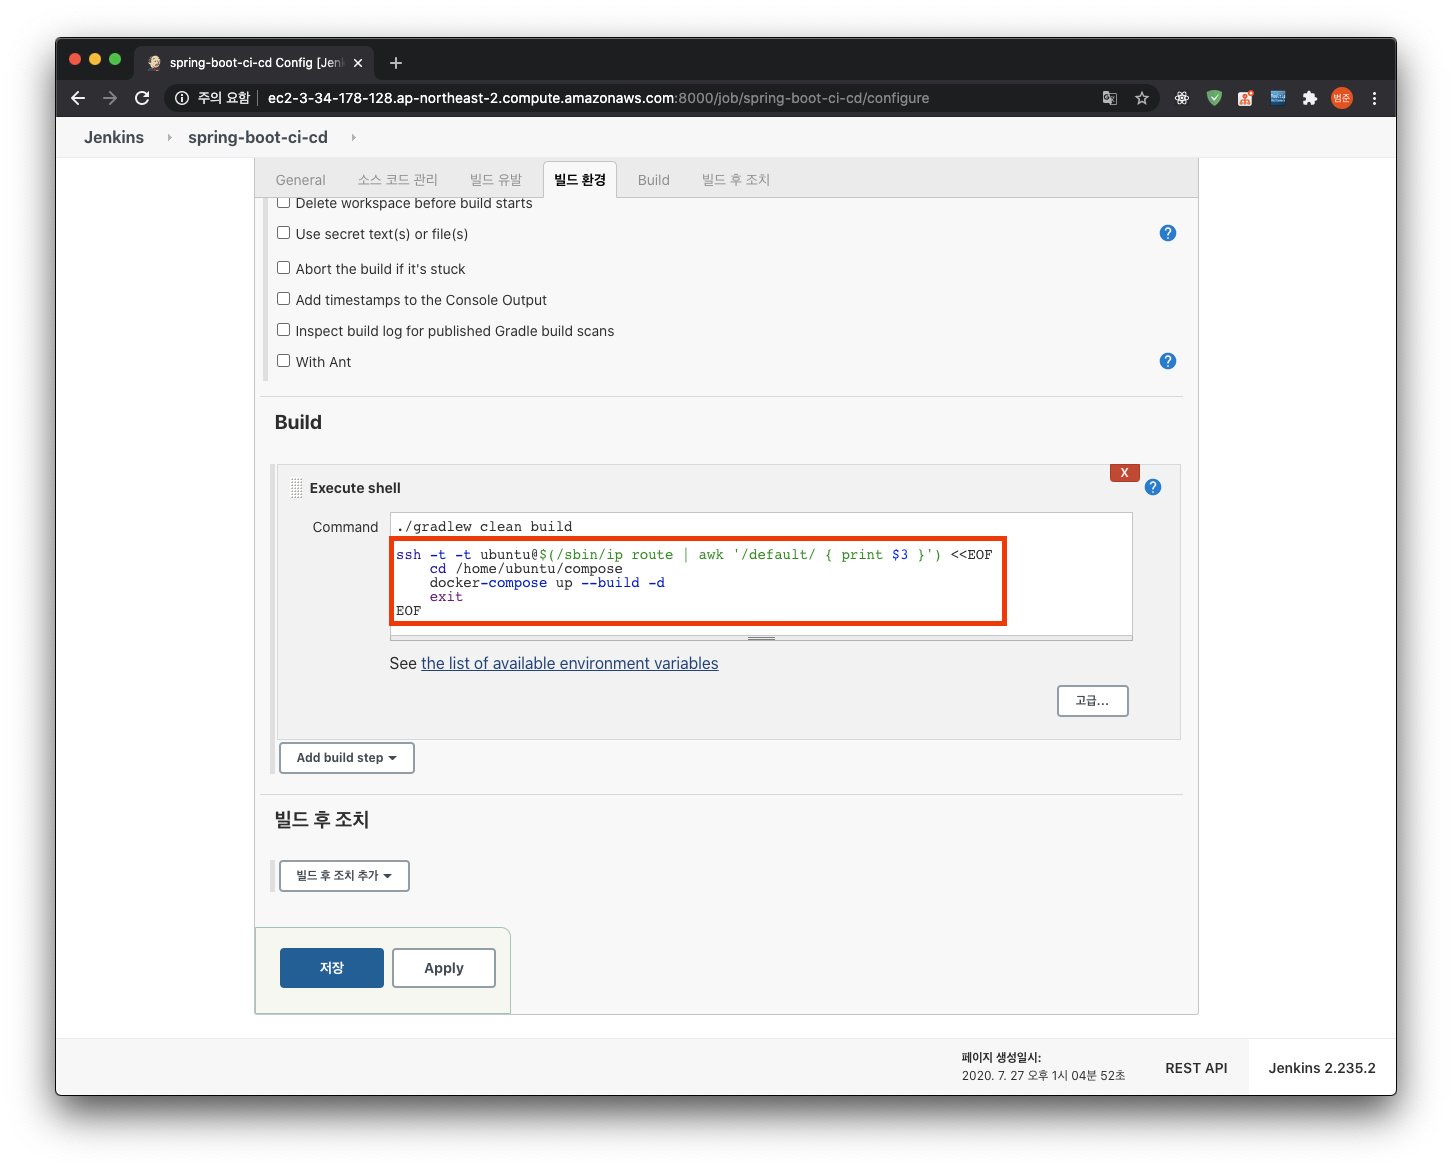Open the 빌드 후 조치 추가 dropdown
This screenshot has height=1169, width=1452.
click(x=344, y=876)
